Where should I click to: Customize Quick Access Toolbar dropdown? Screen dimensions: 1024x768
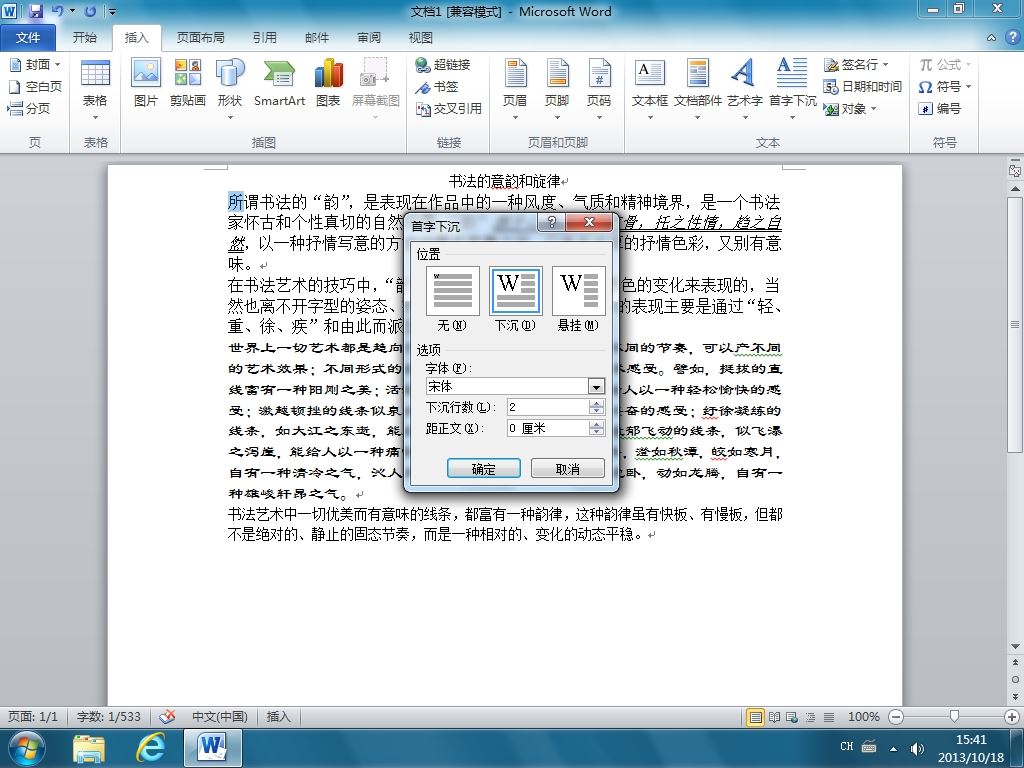coord(113,11)
